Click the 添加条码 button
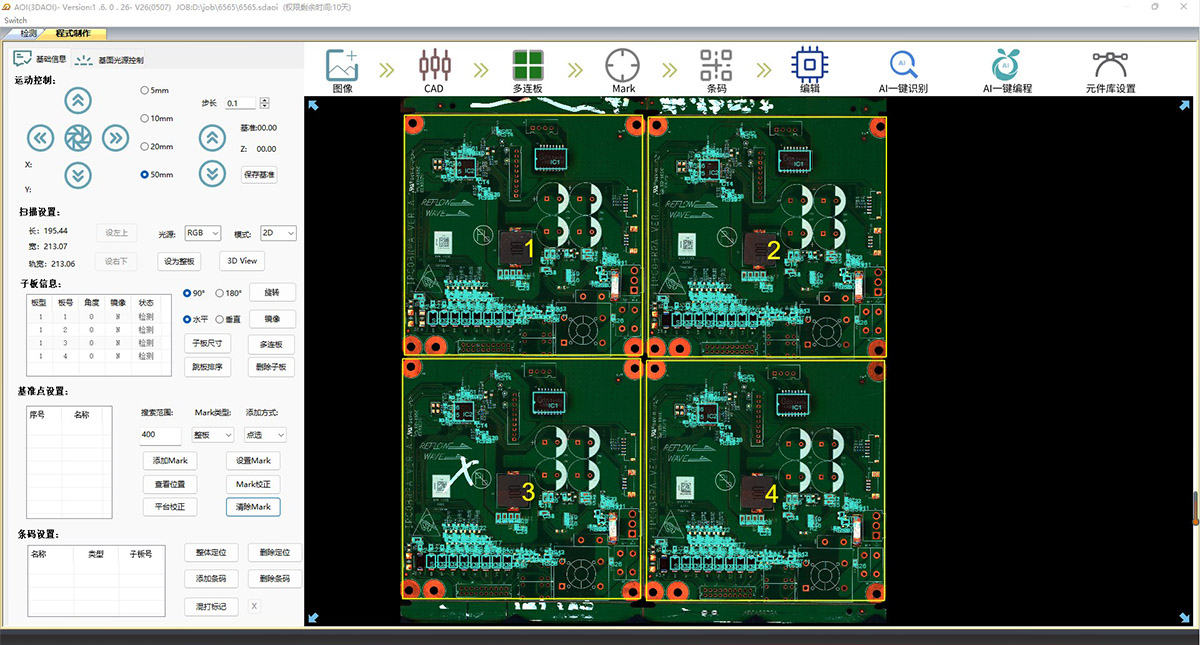Viewport: 1200px width, 645px height. (x=212, y=578)
